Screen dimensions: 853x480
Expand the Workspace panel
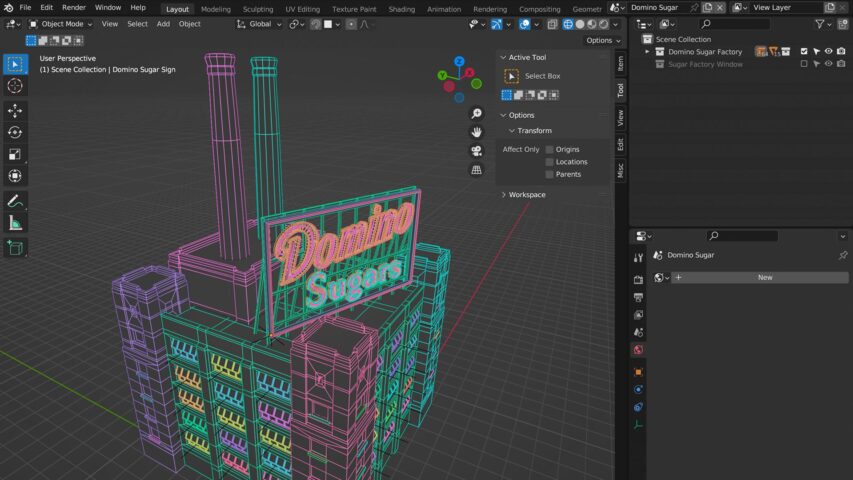point(503,194)
